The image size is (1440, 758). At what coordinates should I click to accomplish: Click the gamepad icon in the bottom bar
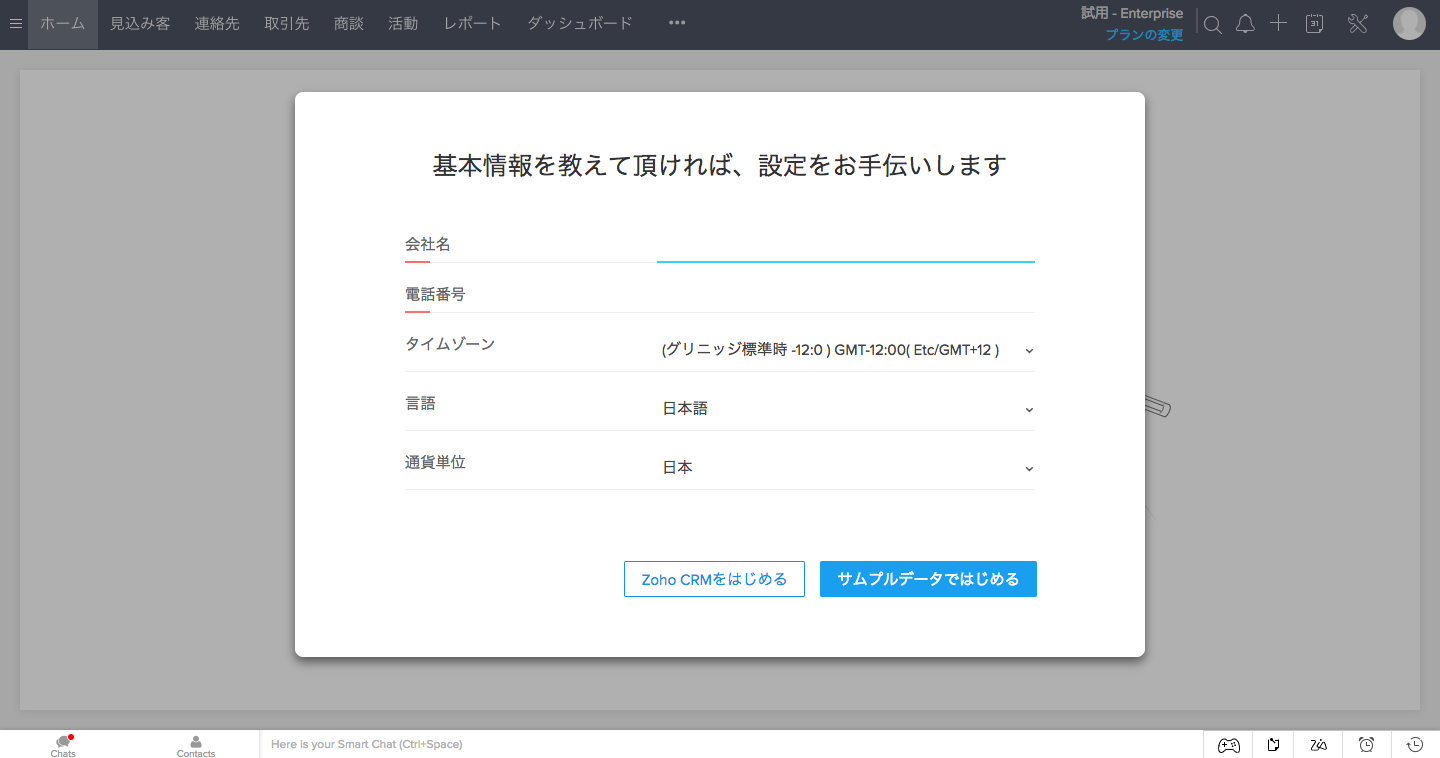1228,745
